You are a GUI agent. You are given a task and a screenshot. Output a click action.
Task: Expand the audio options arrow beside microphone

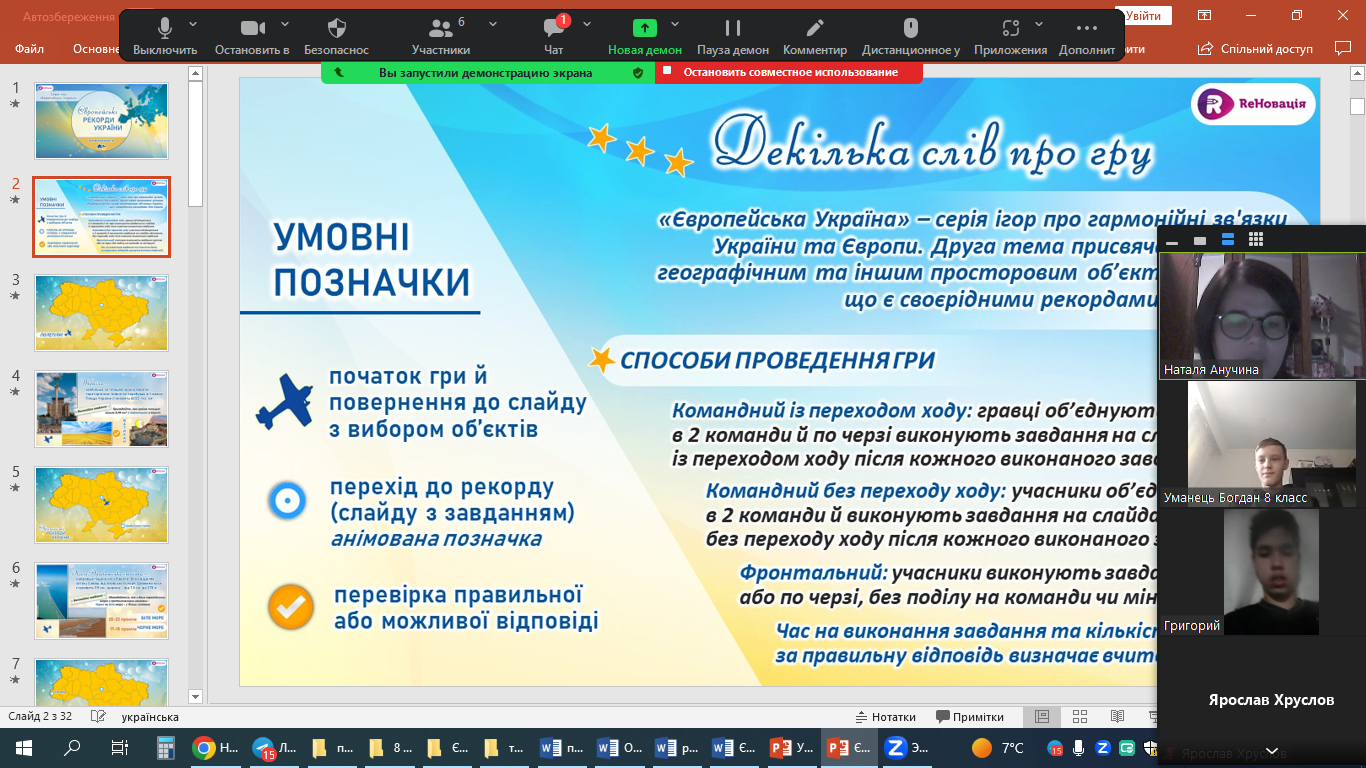coord(193,24)
